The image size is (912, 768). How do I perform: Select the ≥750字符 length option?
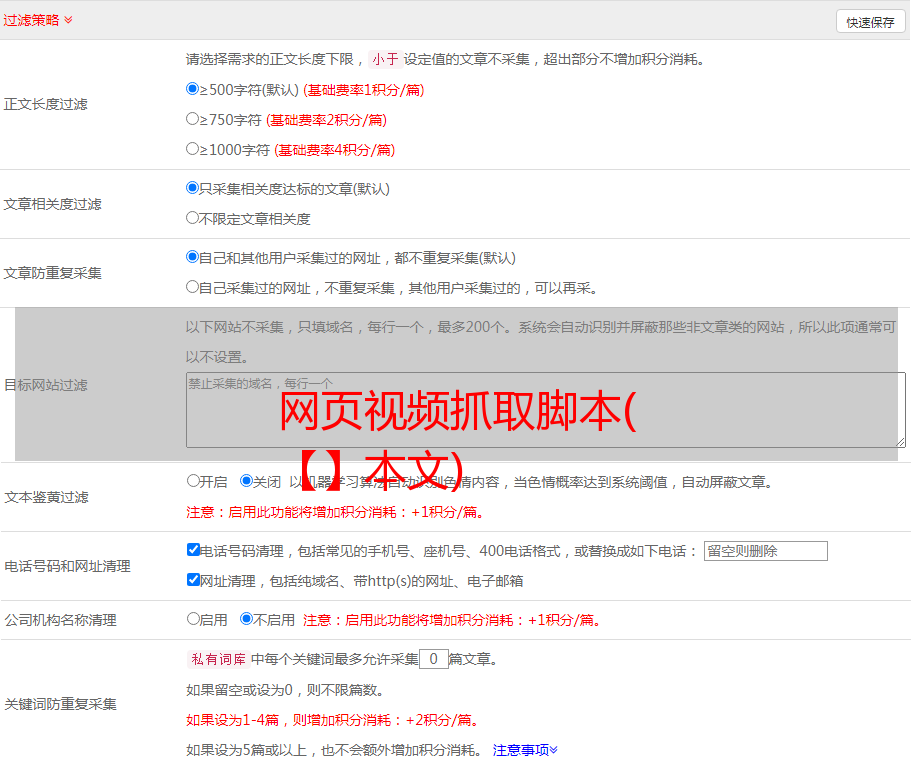(x=193, y=119)
